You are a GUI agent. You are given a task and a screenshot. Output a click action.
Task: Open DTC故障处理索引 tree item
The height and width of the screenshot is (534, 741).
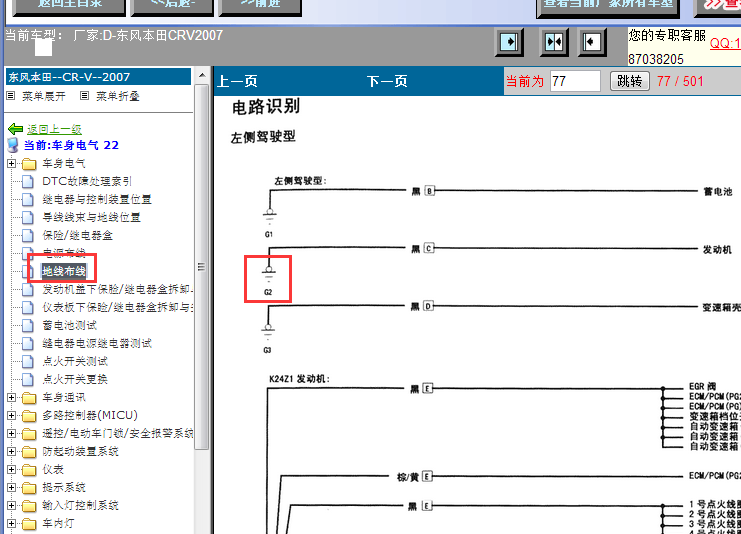[87, 181]
